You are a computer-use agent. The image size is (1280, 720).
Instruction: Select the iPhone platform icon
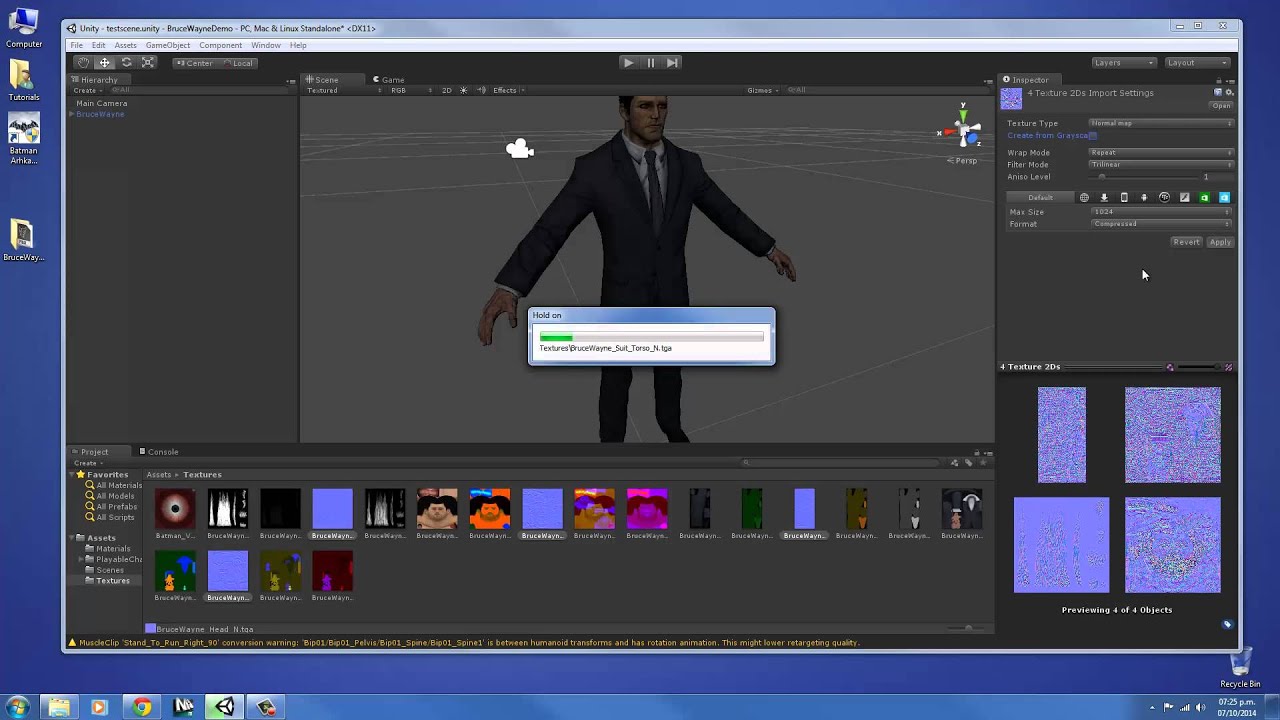point(1124,198)
